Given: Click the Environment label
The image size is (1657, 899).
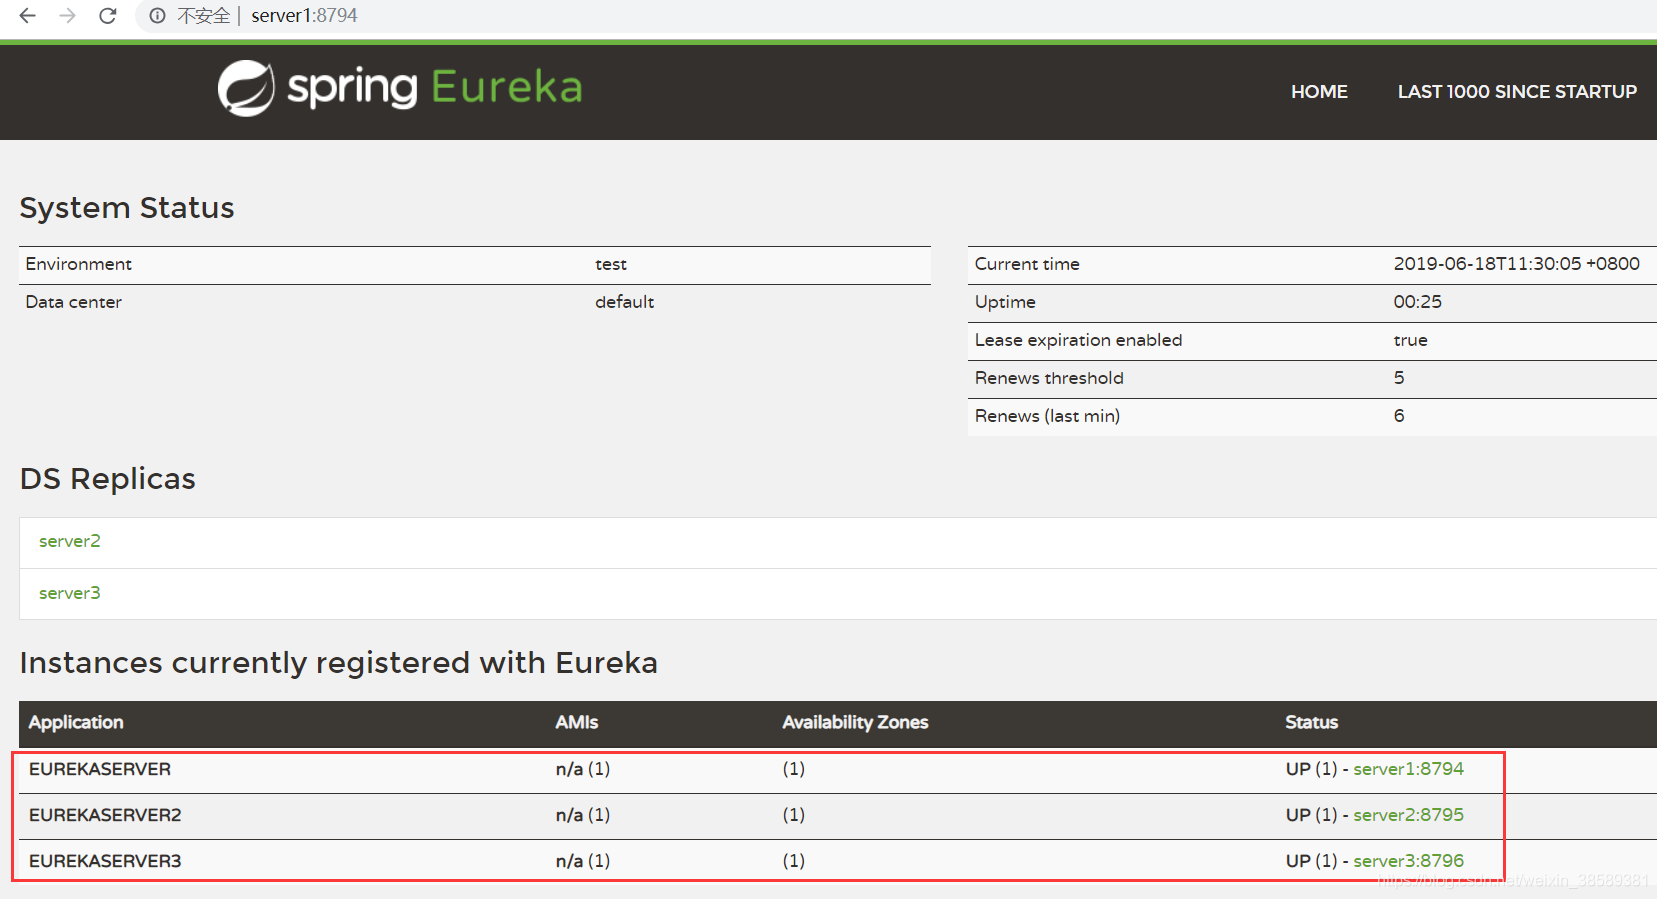Looking at the screenshot, I should point(79,264).
